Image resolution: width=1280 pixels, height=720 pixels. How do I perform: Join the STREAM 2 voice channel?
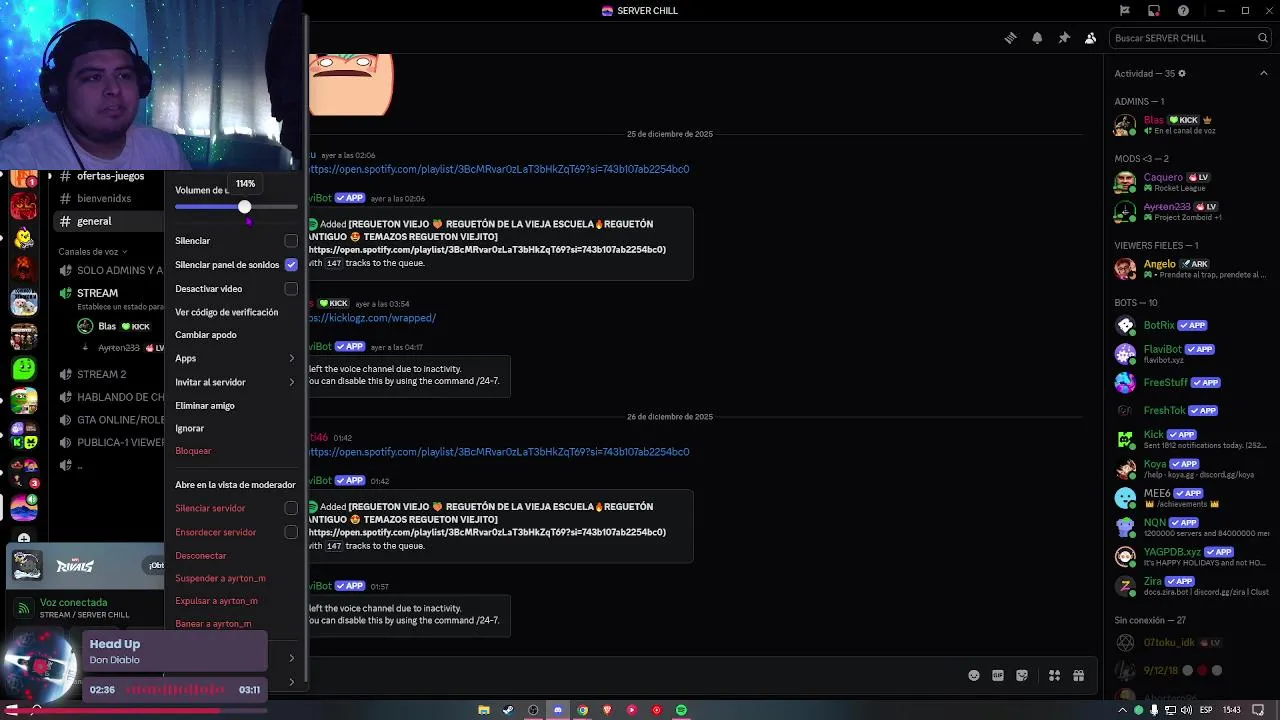(x=102, y=374)
